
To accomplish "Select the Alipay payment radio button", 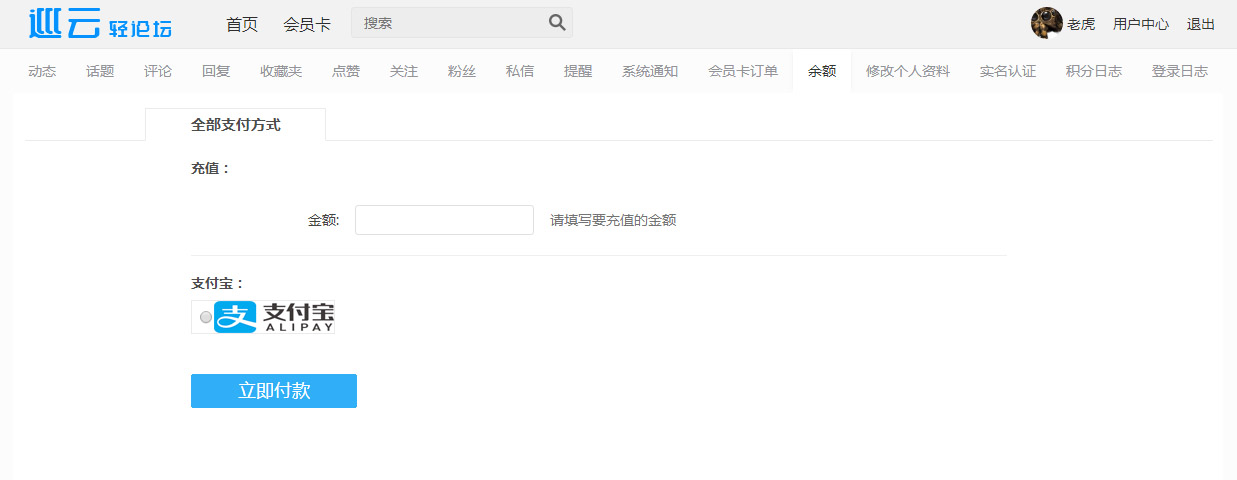I will click(x=206, y=317).
